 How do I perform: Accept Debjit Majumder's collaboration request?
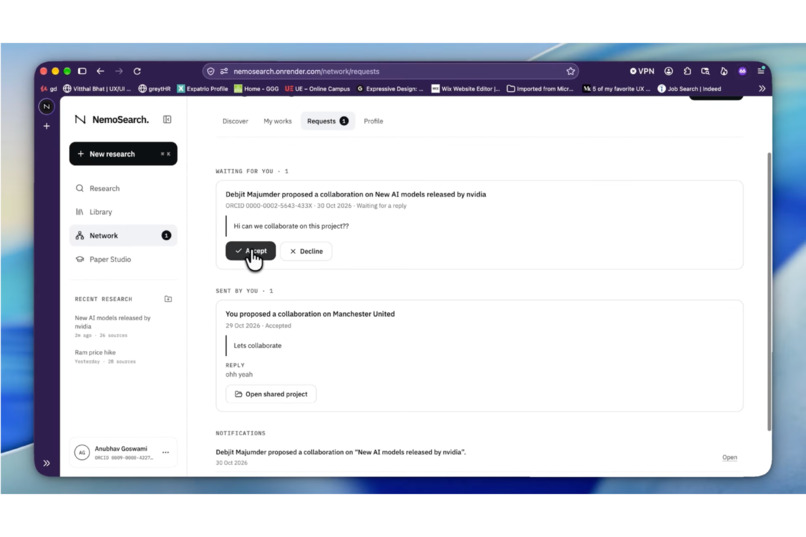[250, 251]
